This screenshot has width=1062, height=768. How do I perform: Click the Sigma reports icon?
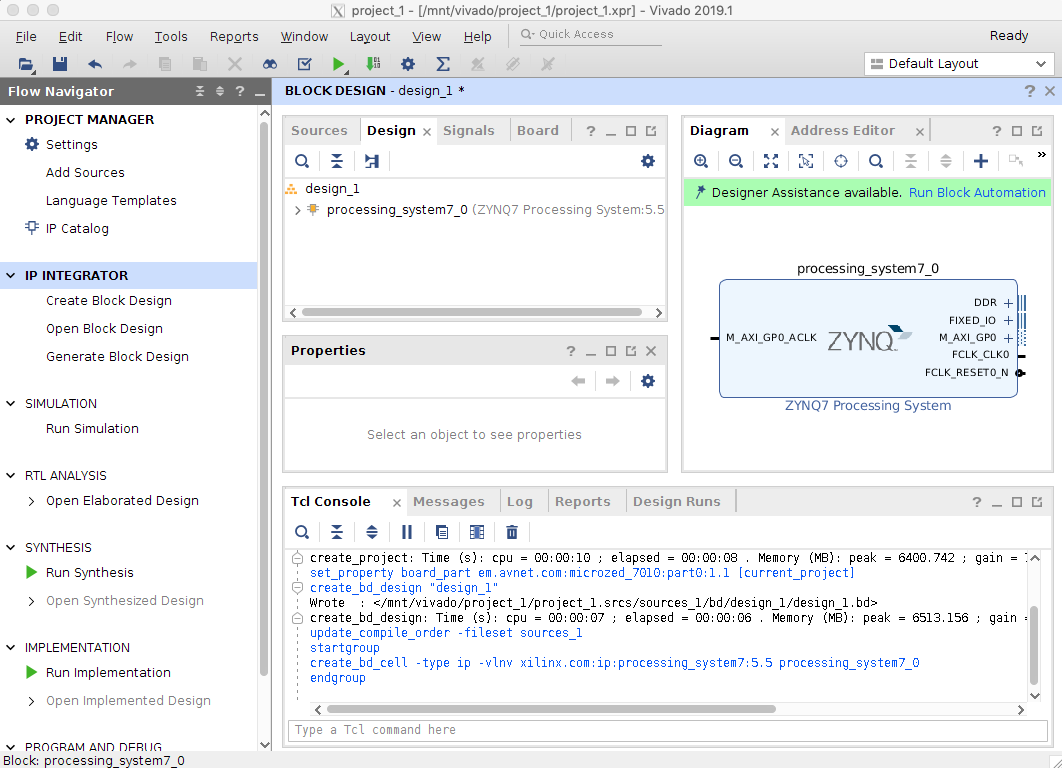pos(443,64)
